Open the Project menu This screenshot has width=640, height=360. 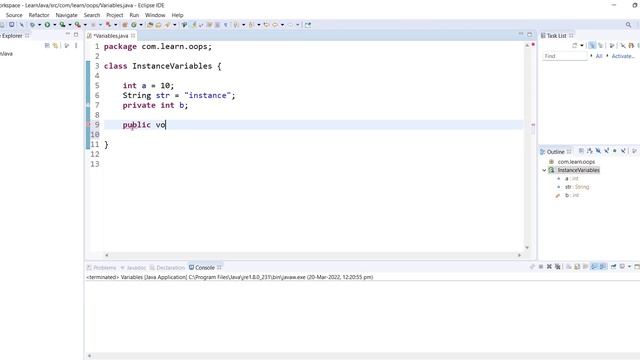115,15
